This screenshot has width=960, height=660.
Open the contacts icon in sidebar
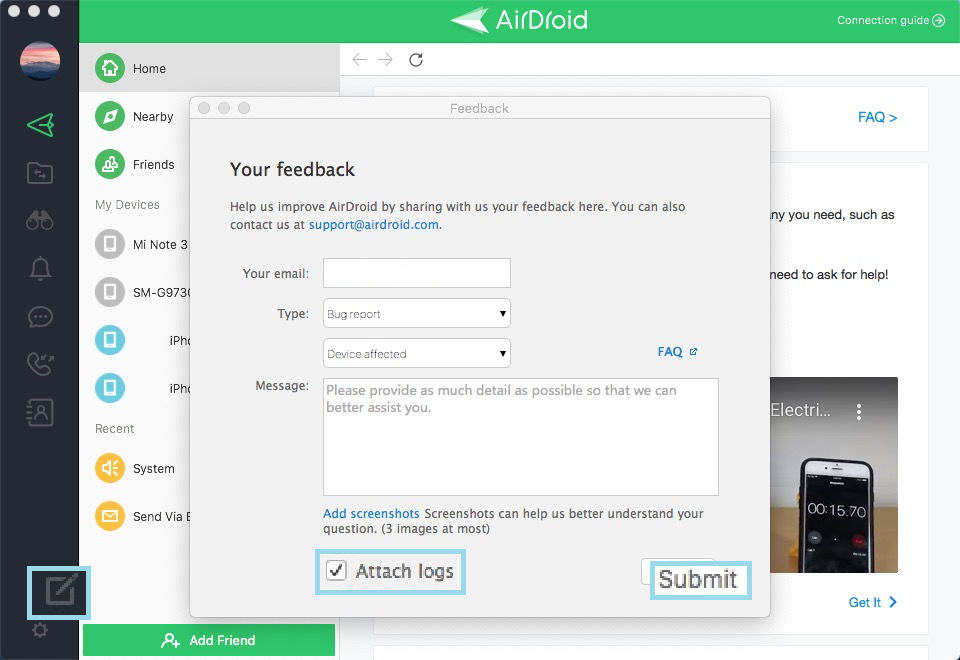40,412
